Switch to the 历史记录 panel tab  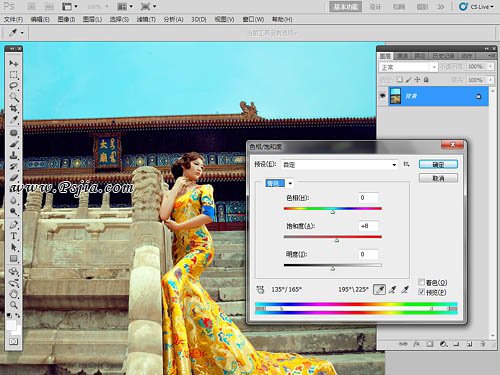click(x=443, y=56)
